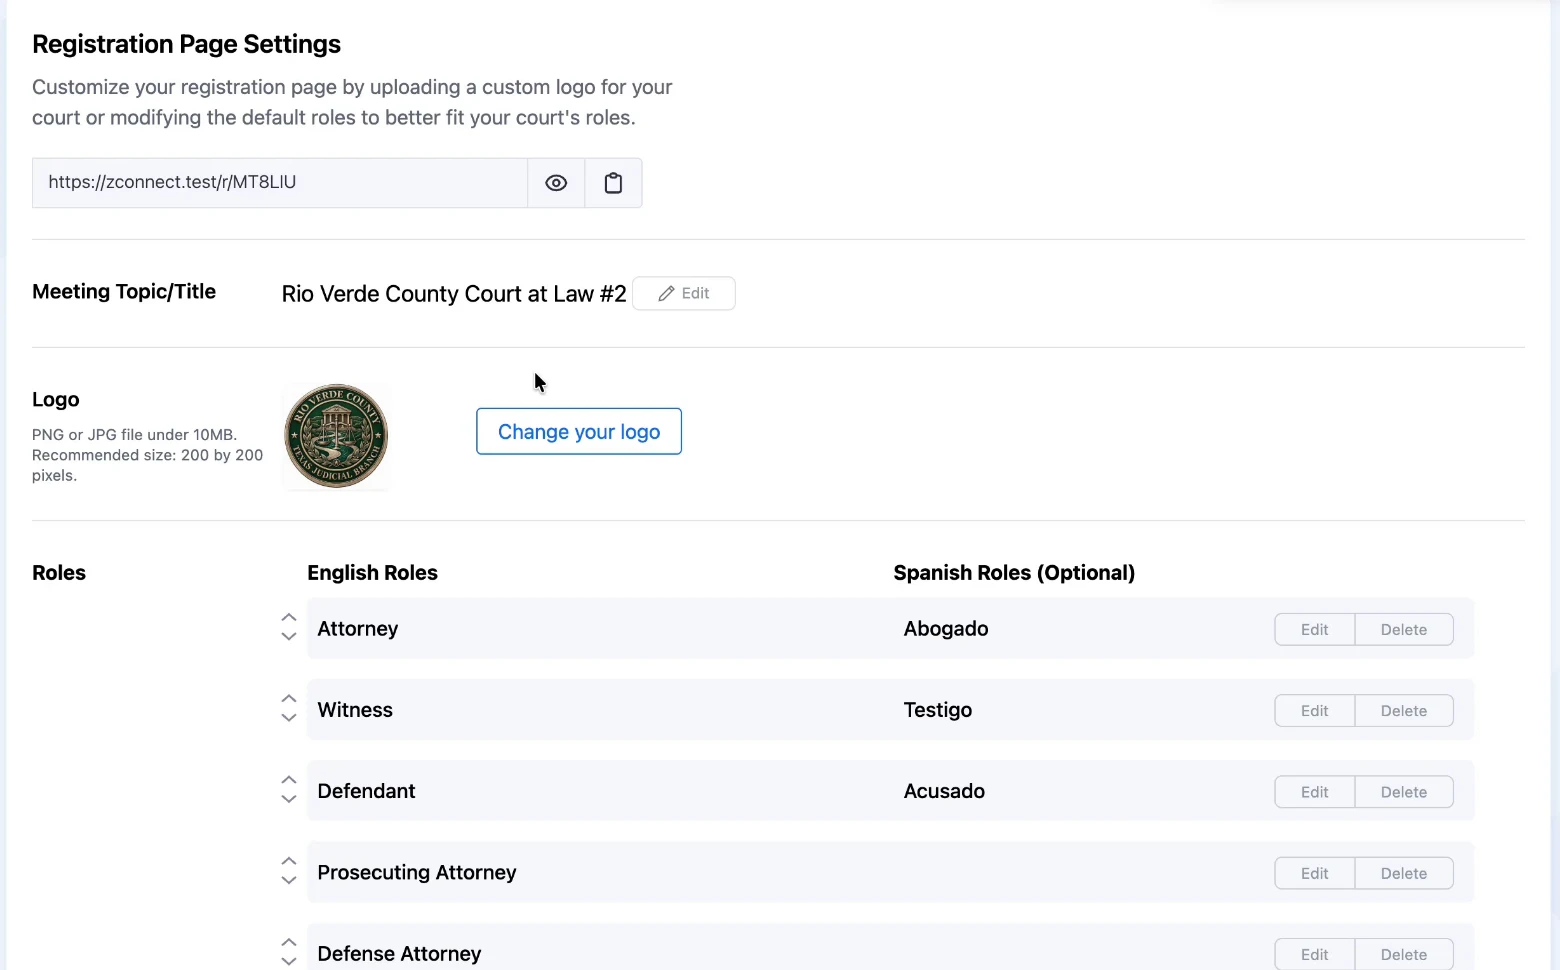1560x970 pixels.
Task: Edit the Defense Attorney role
Action: point(1314,954)
